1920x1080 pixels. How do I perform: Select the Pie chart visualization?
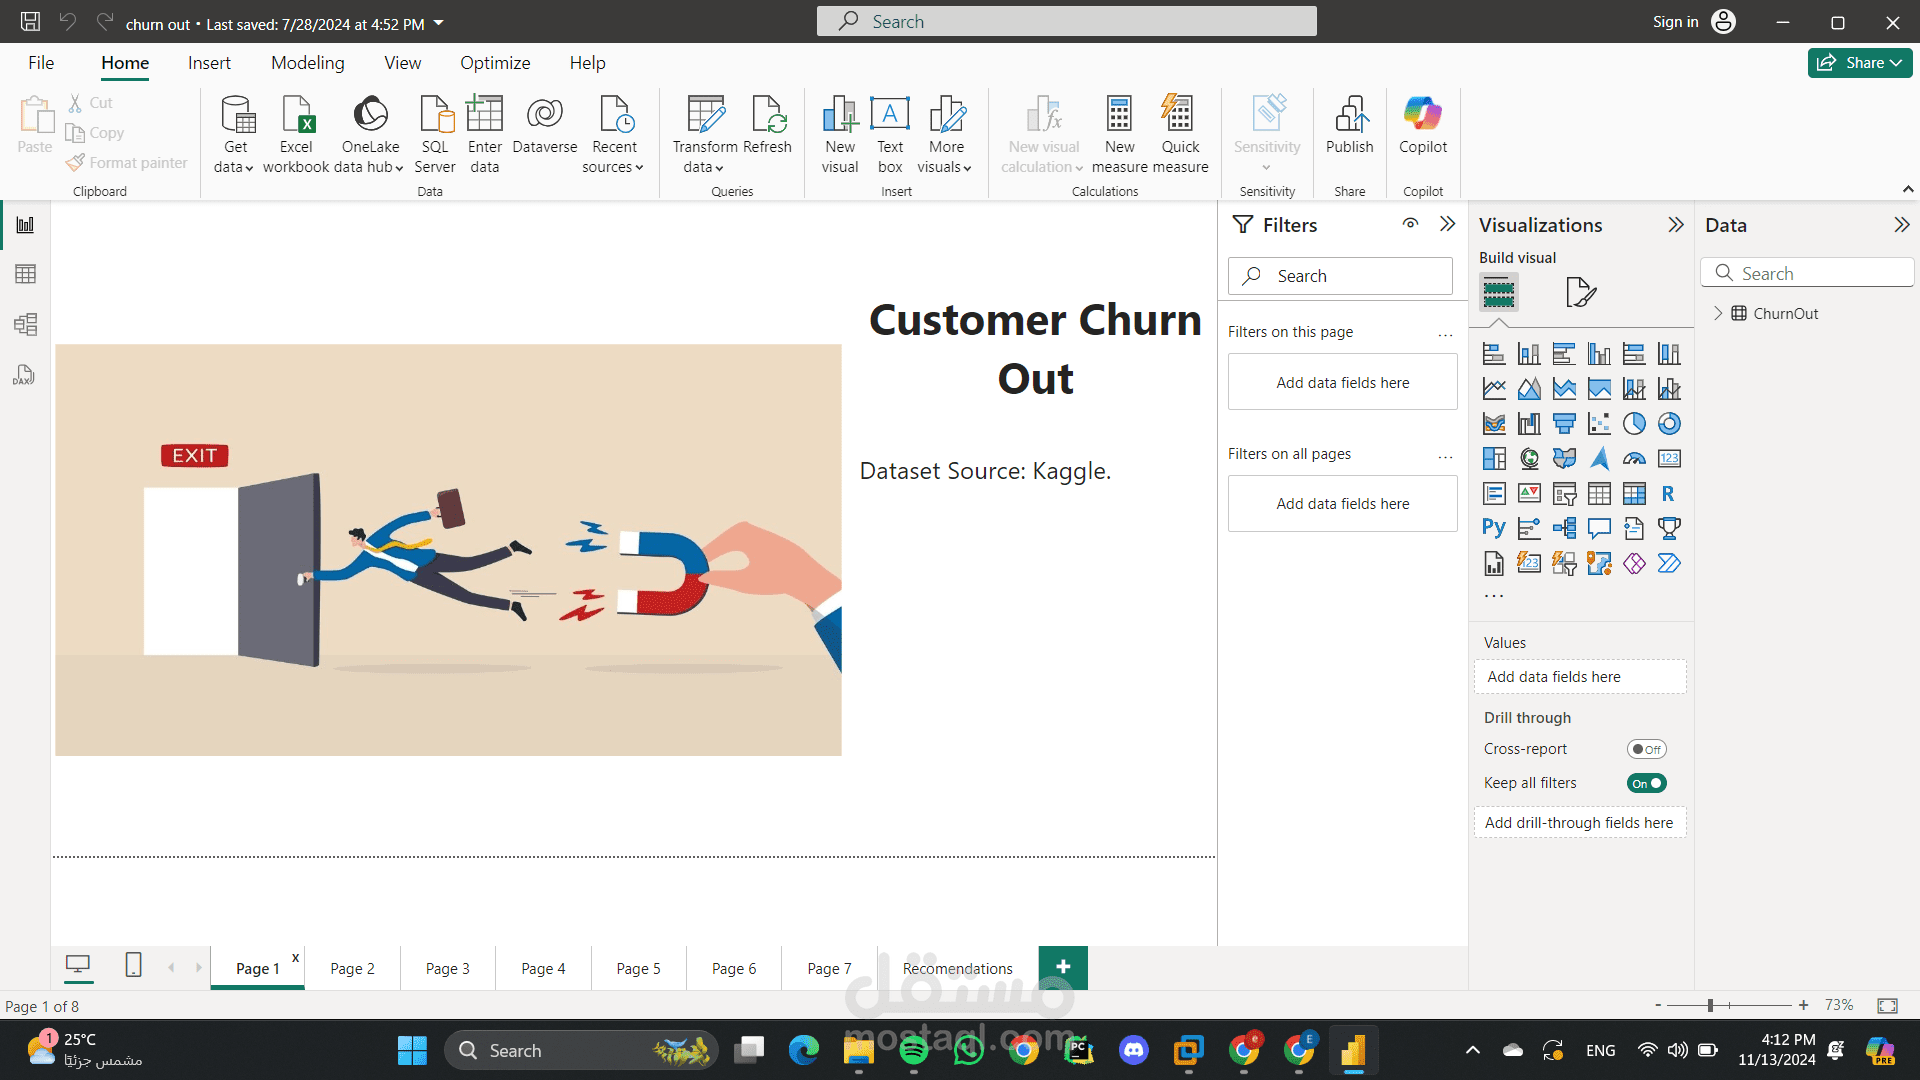pos(1634,424)
